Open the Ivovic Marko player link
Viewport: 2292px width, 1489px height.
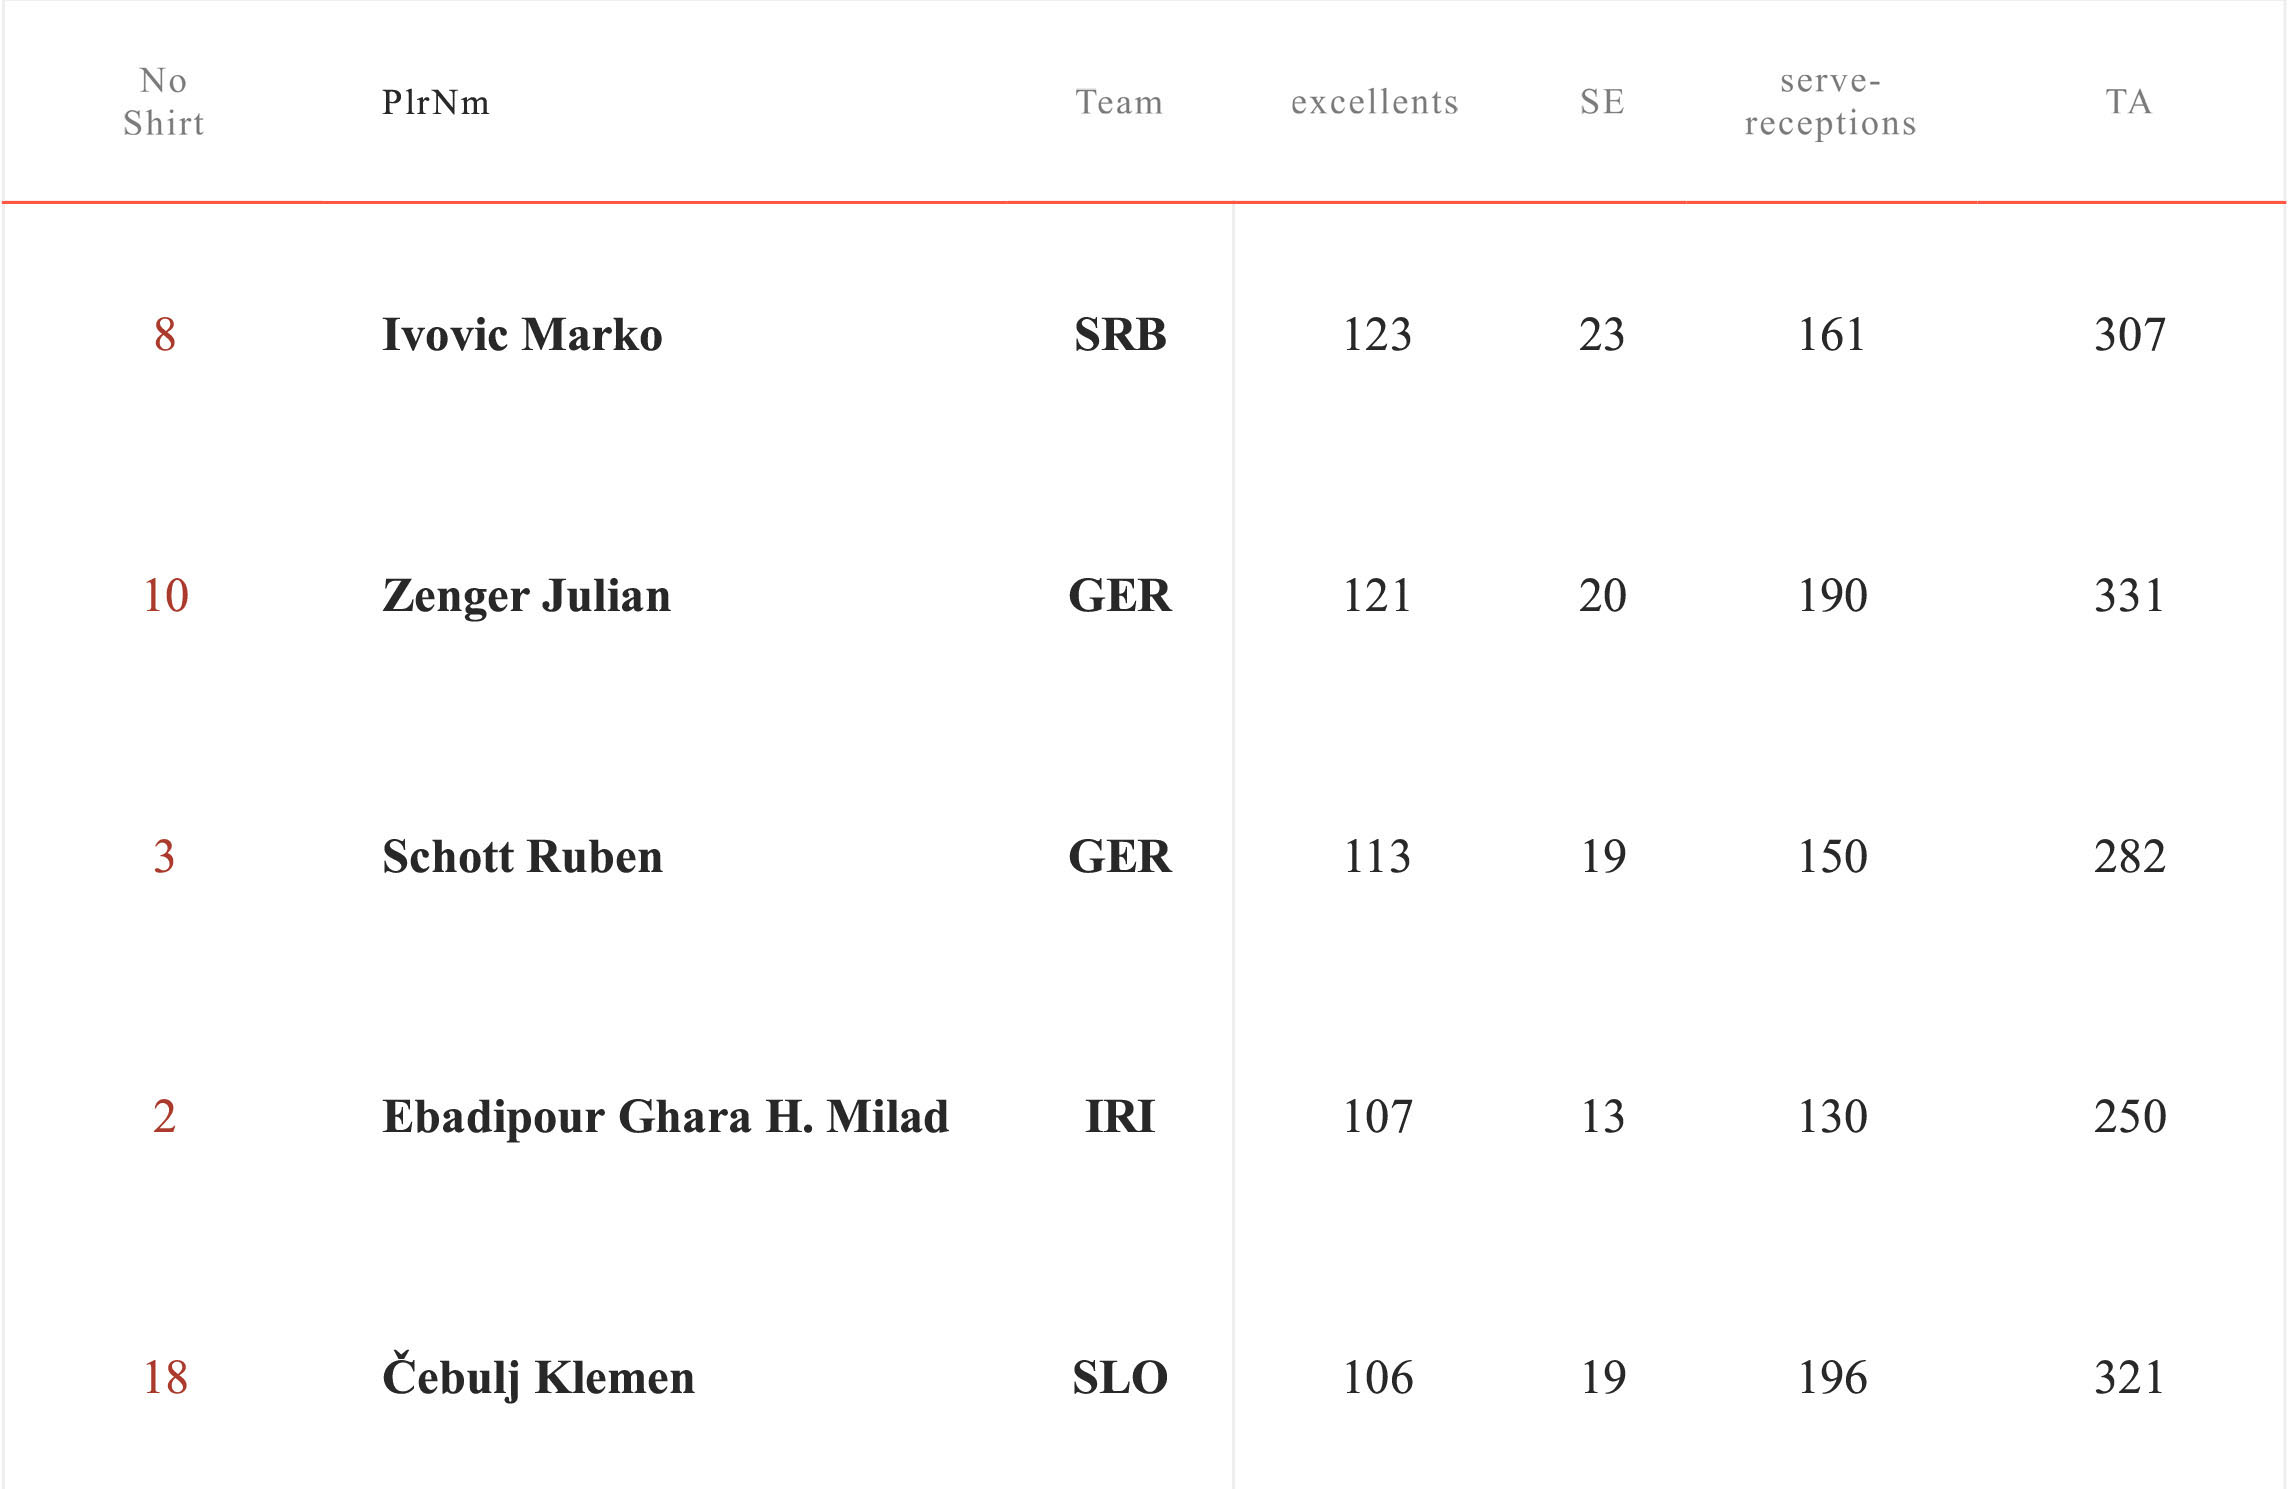pos(522,335)
